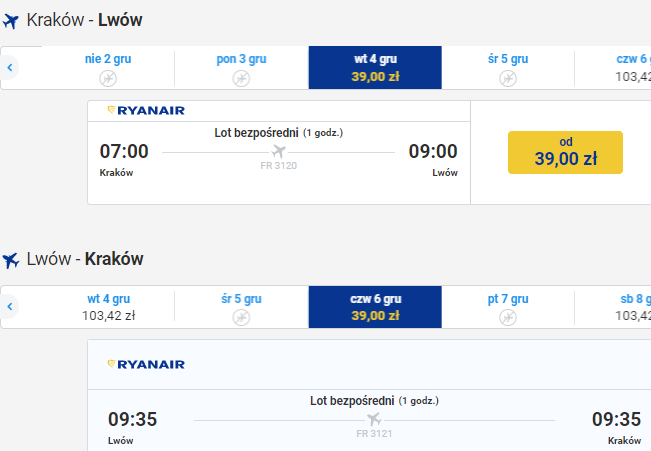Select the 09:35 Lwów to Kraków flight card
This screenshot has height=451, width=651.
(x=369, y=395)
